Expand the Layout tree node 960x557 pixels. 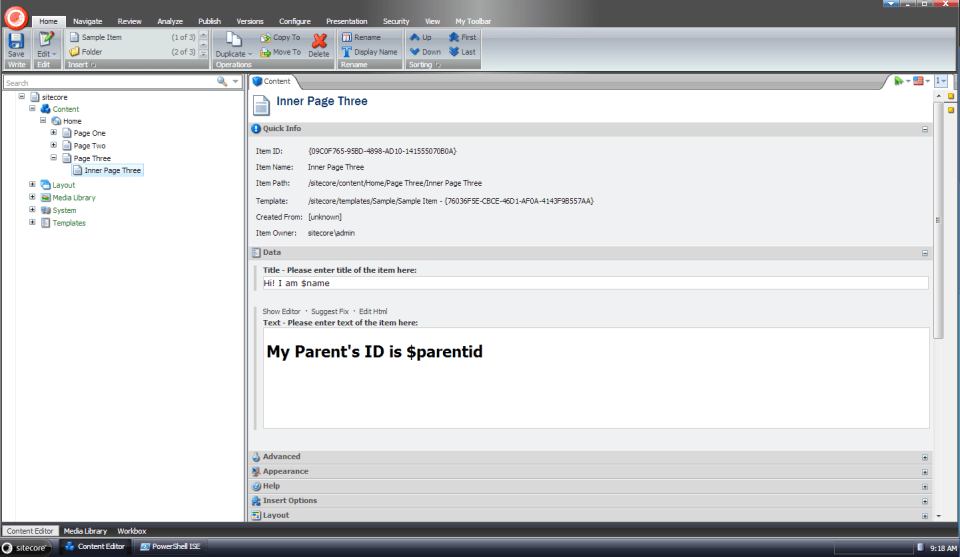(x=32, y=184)
